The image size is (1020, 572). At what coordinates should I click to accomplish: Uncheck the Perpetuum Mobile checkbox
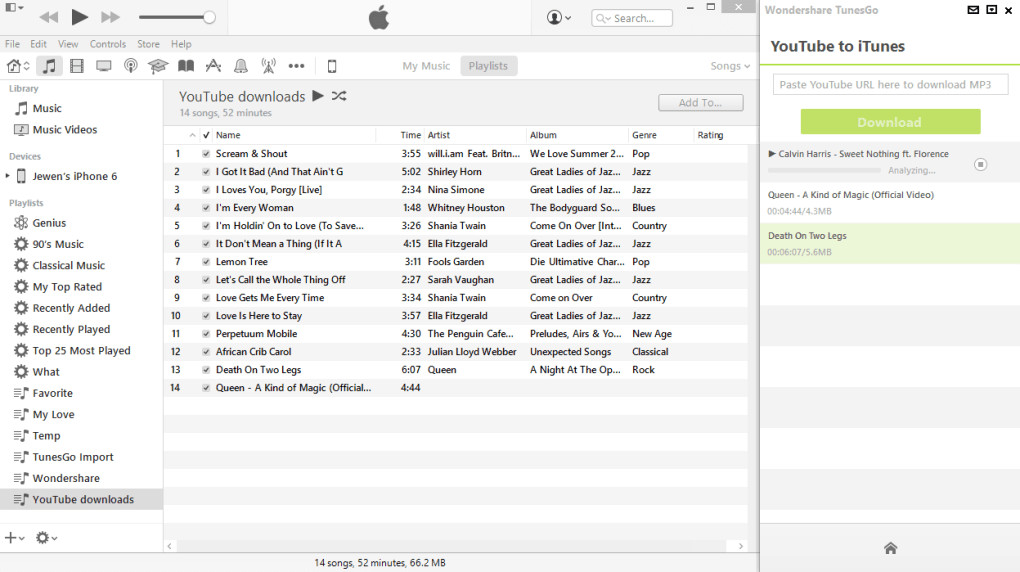point(206,334)
